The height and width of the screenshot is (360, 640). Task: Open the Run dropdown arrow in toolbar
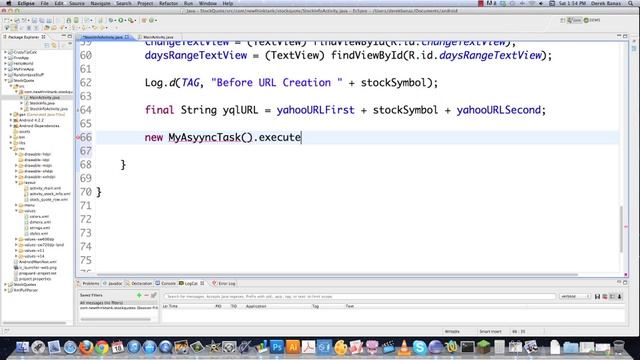tap(125, 20)
